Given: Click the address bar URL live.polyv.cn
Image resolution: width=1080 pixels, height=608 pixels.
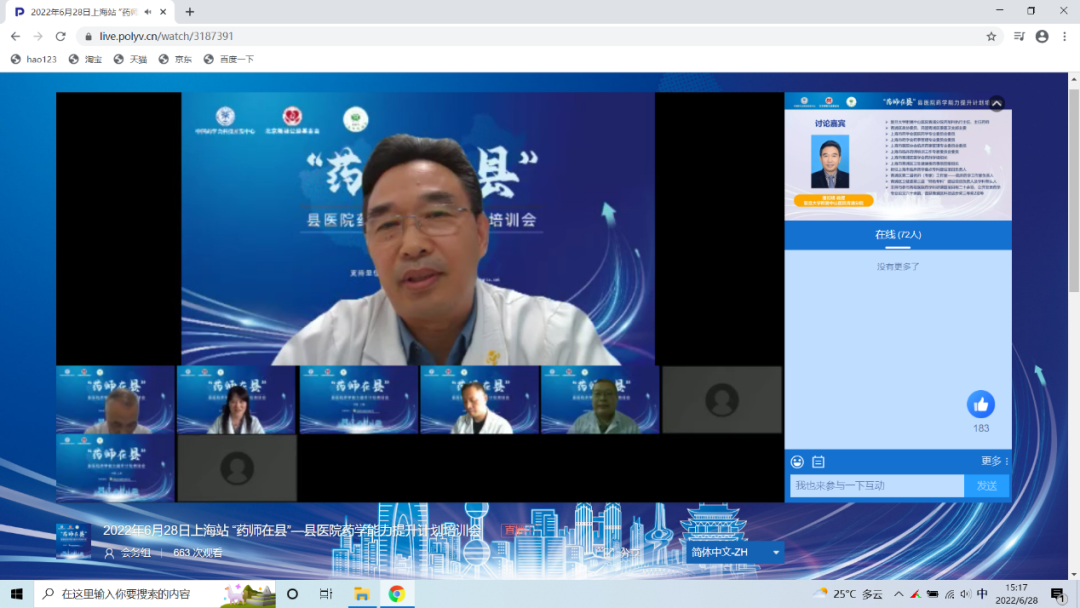Looking at the screenshot, I should click(x=166, y=36).
